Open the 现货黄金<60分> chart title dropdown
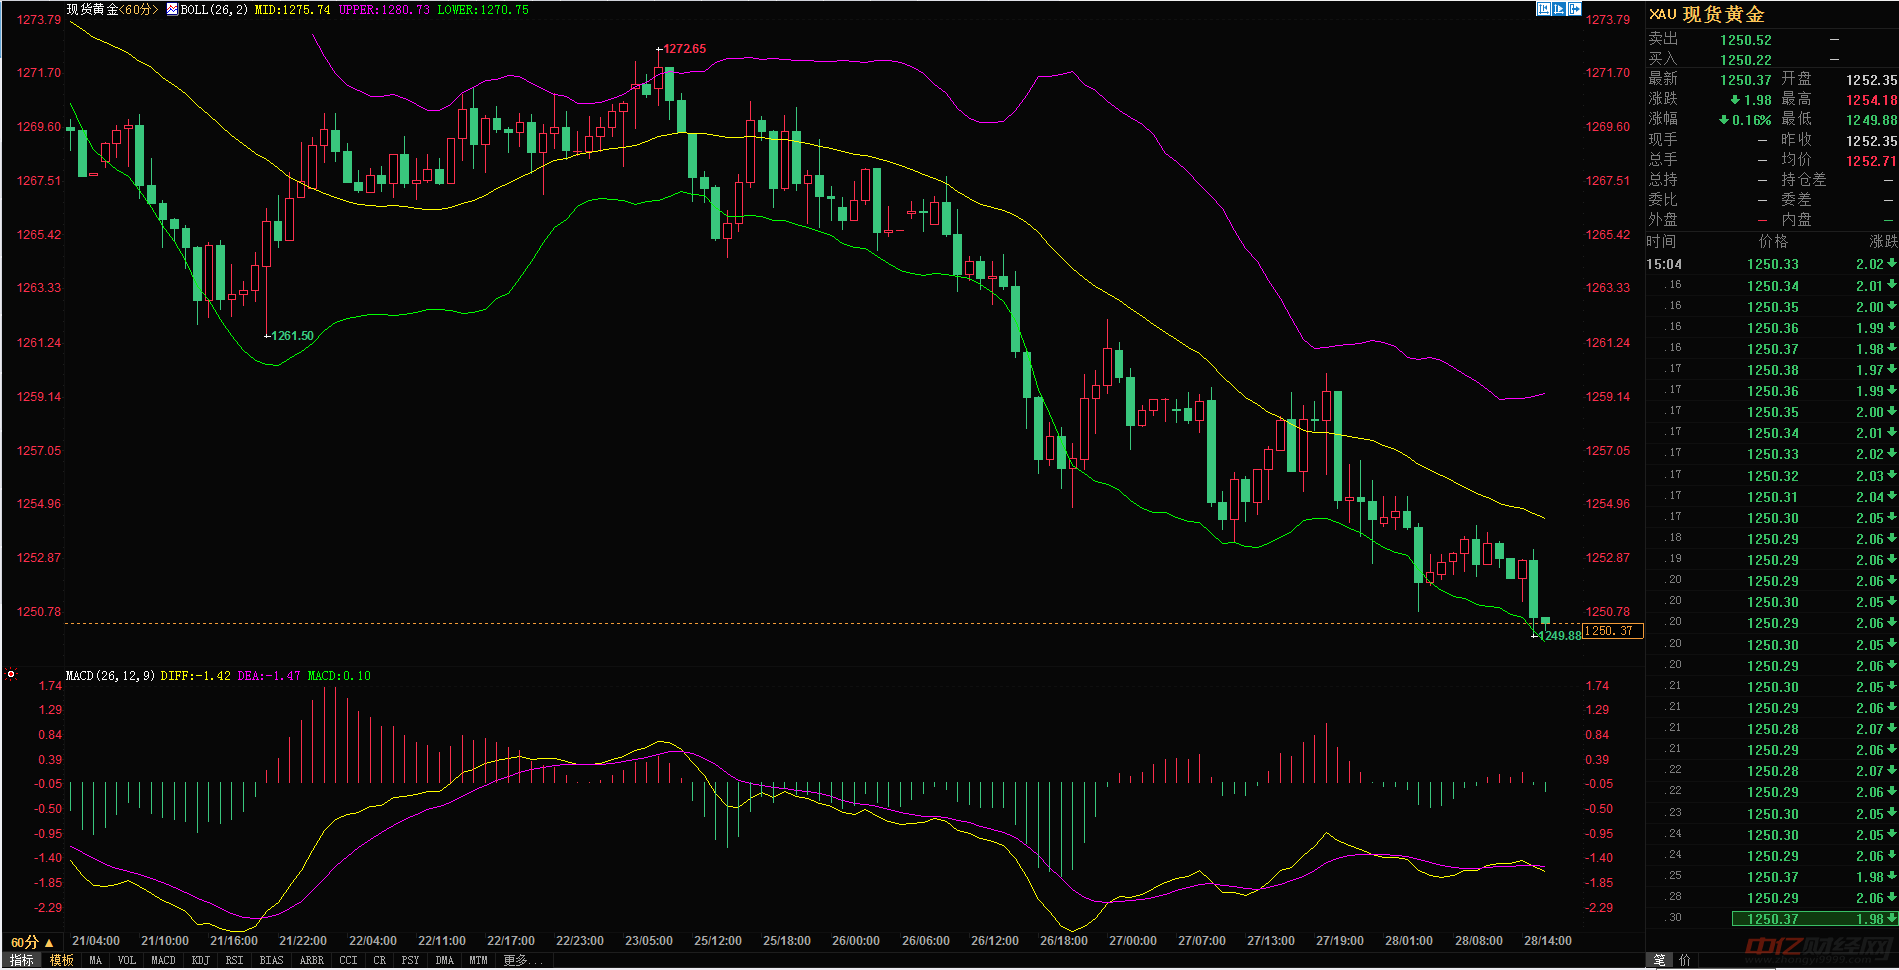The image size is (1899, 970). click(x=112, y=9)
